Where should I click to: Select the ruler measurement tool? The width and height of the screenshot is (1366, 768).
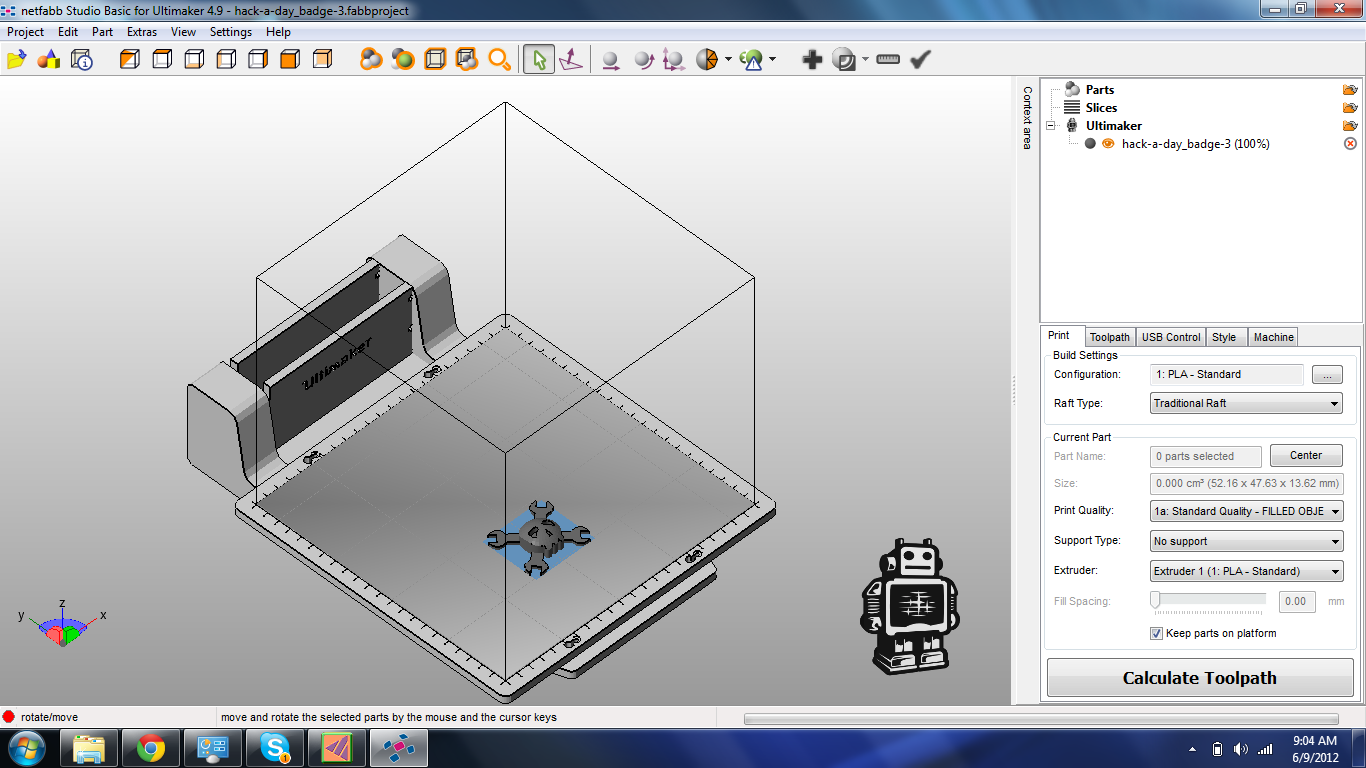[x=888, y=60]
